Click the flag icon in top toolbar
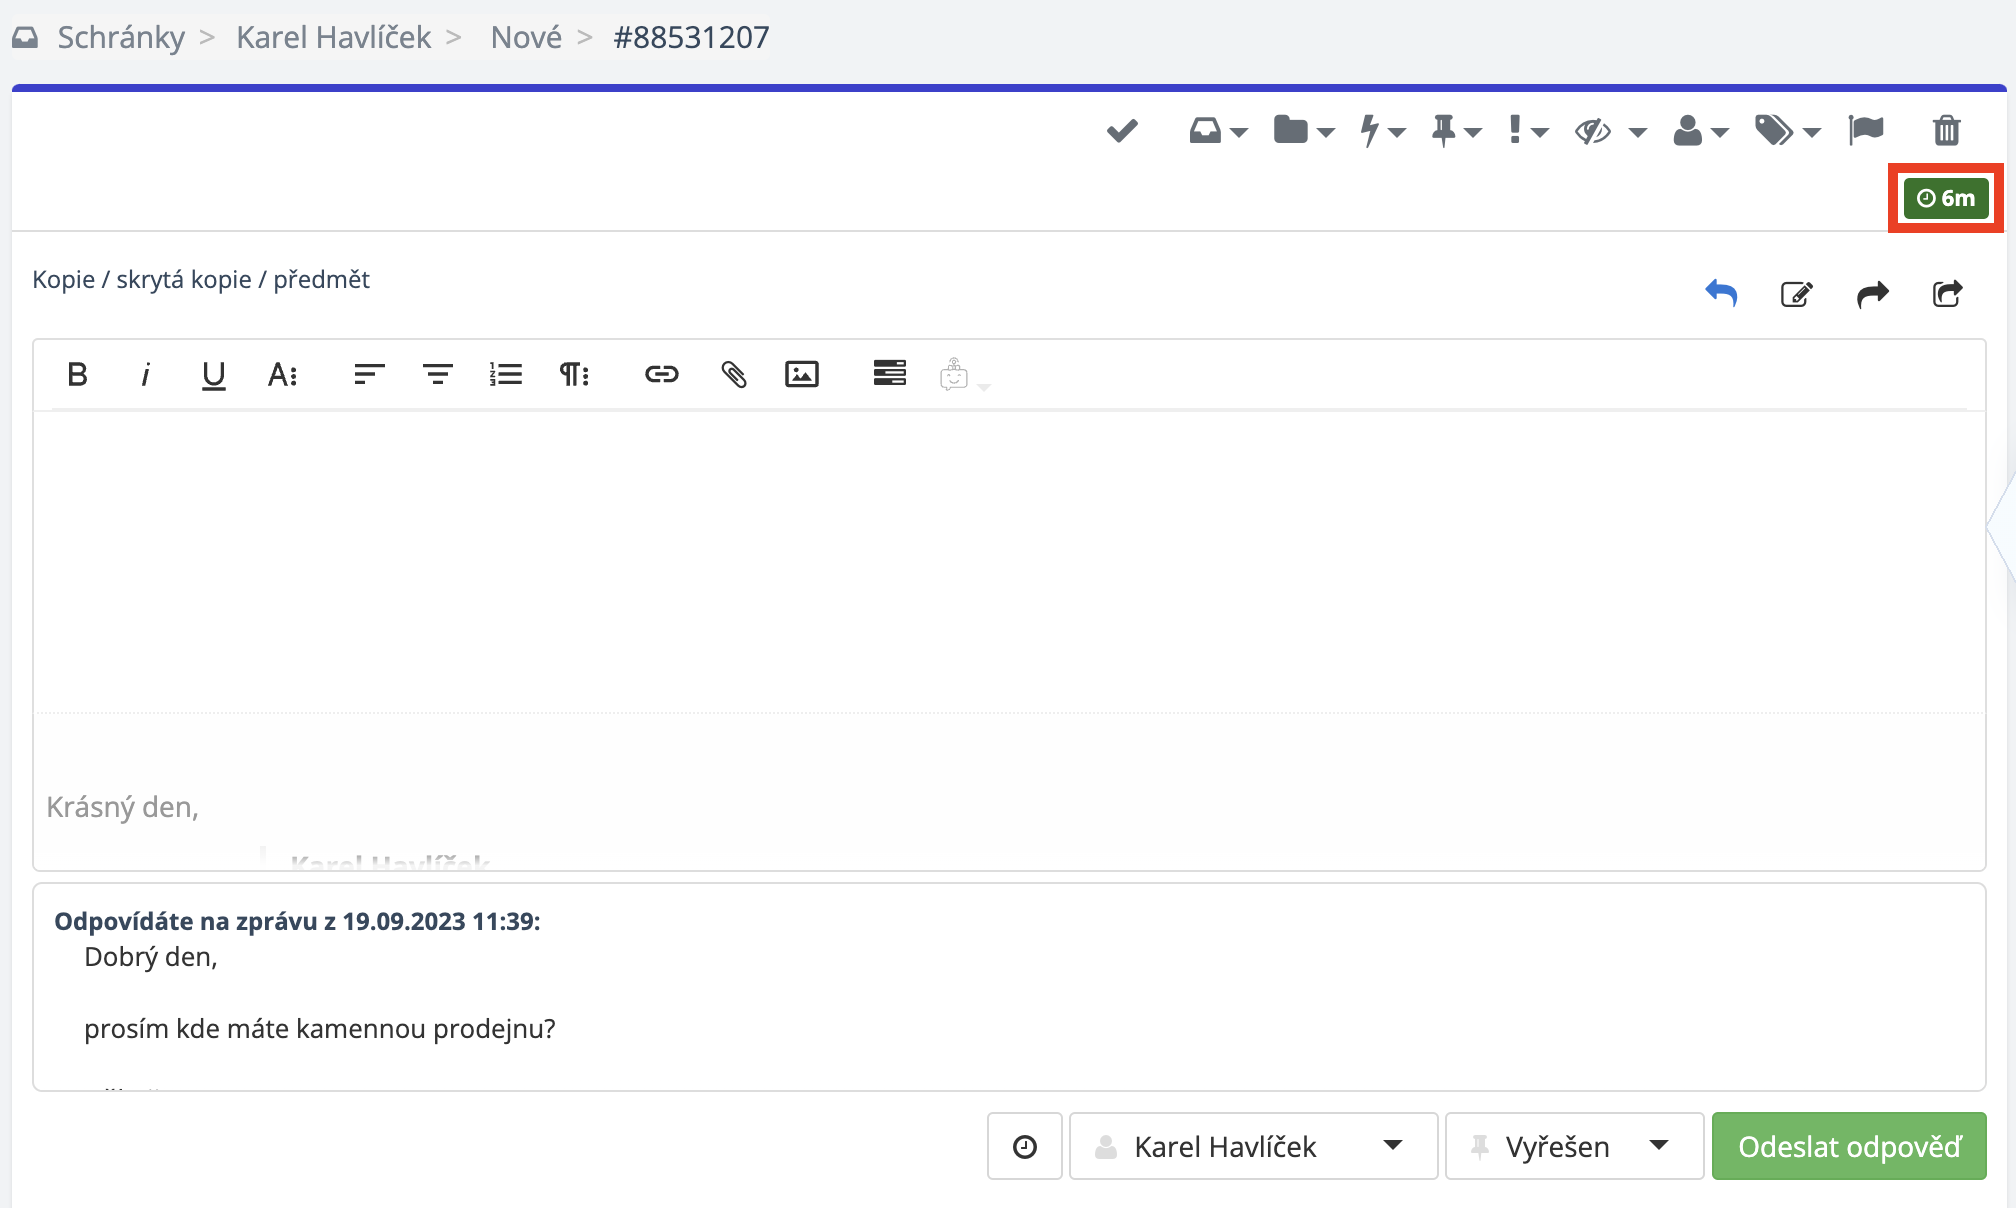This screenshot has width=2016, height=1208. [1866, 131]
